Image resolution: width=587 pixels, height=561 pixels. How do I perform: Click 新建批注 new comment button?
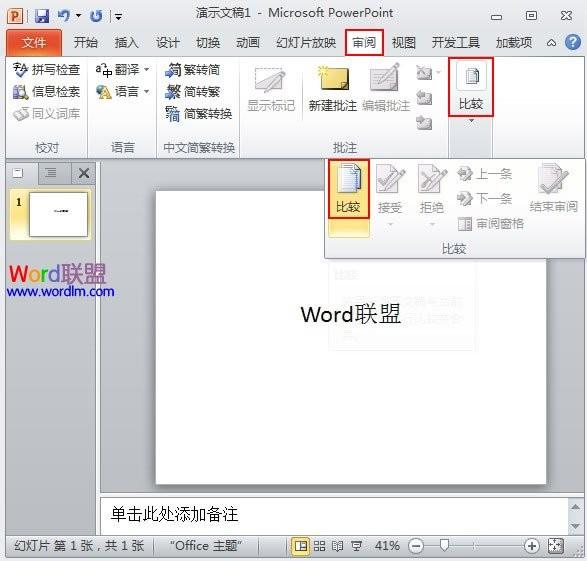coord(332,89)
